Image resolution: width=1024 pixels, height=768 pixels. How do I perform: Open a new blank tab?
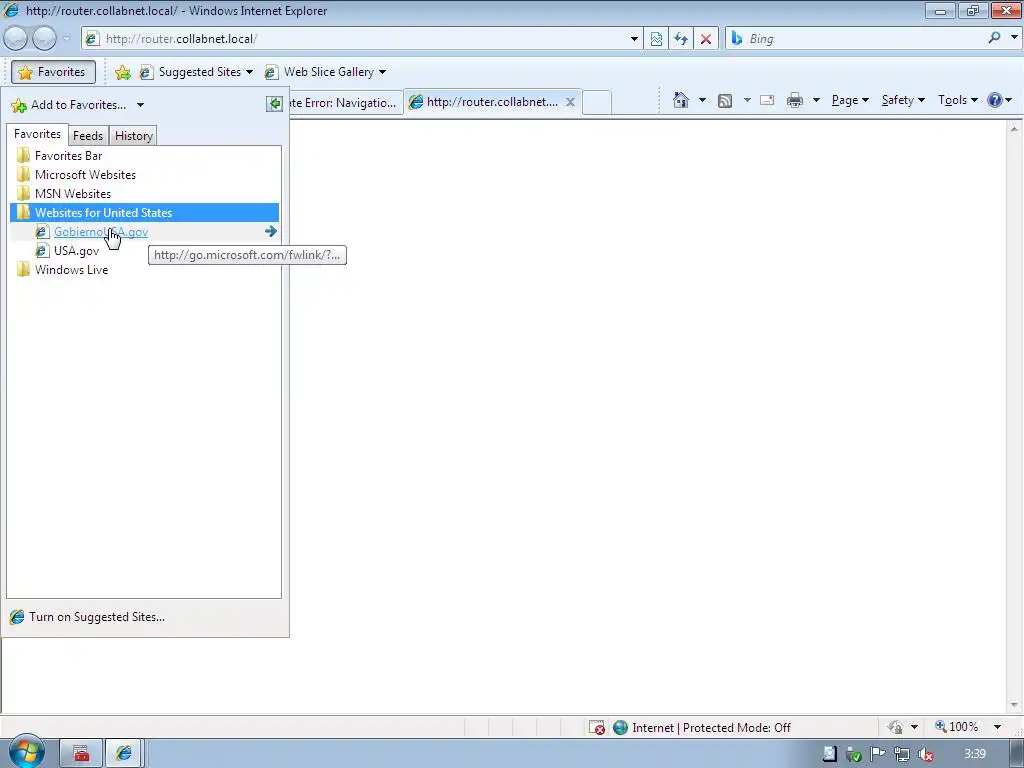tap(597, 103)
